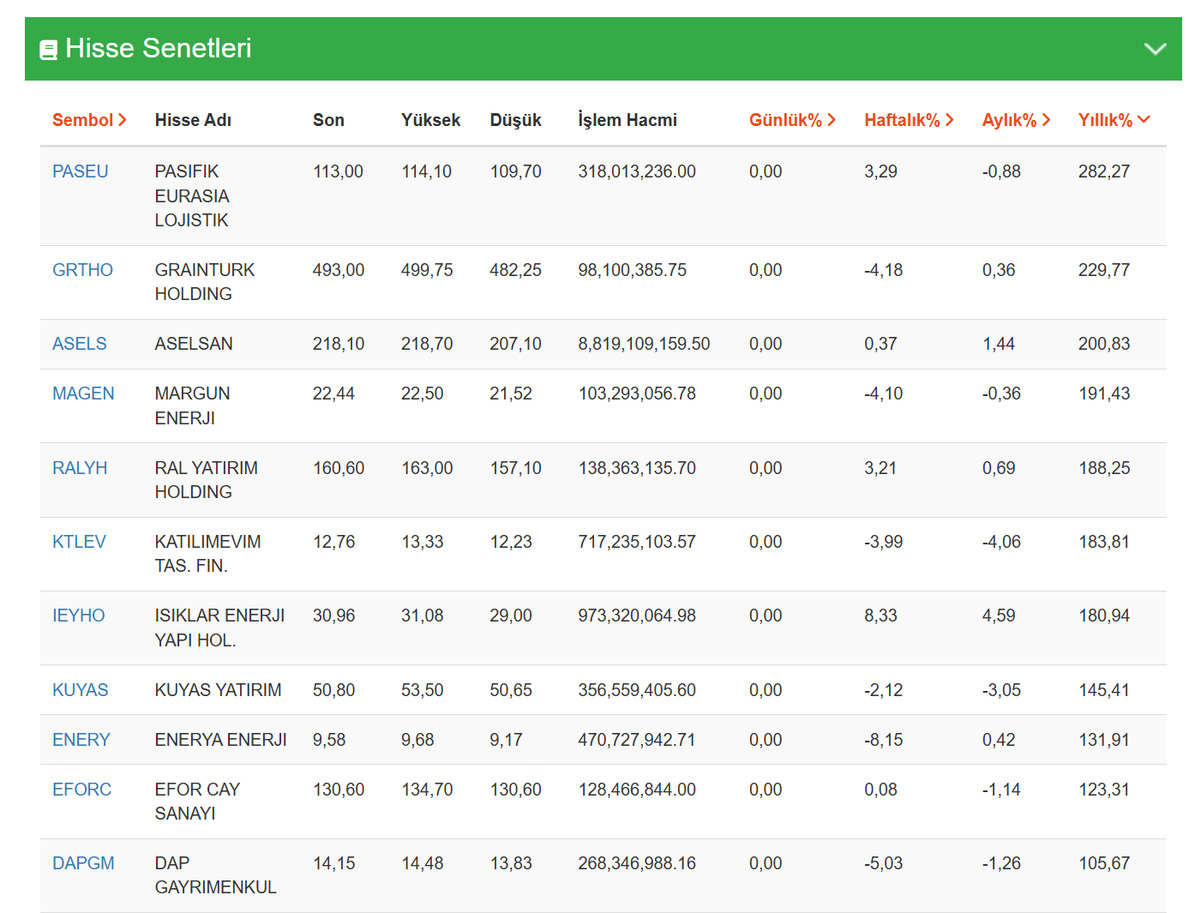Click DAPGM yearly value 105,67

[x=1104, y=864]
